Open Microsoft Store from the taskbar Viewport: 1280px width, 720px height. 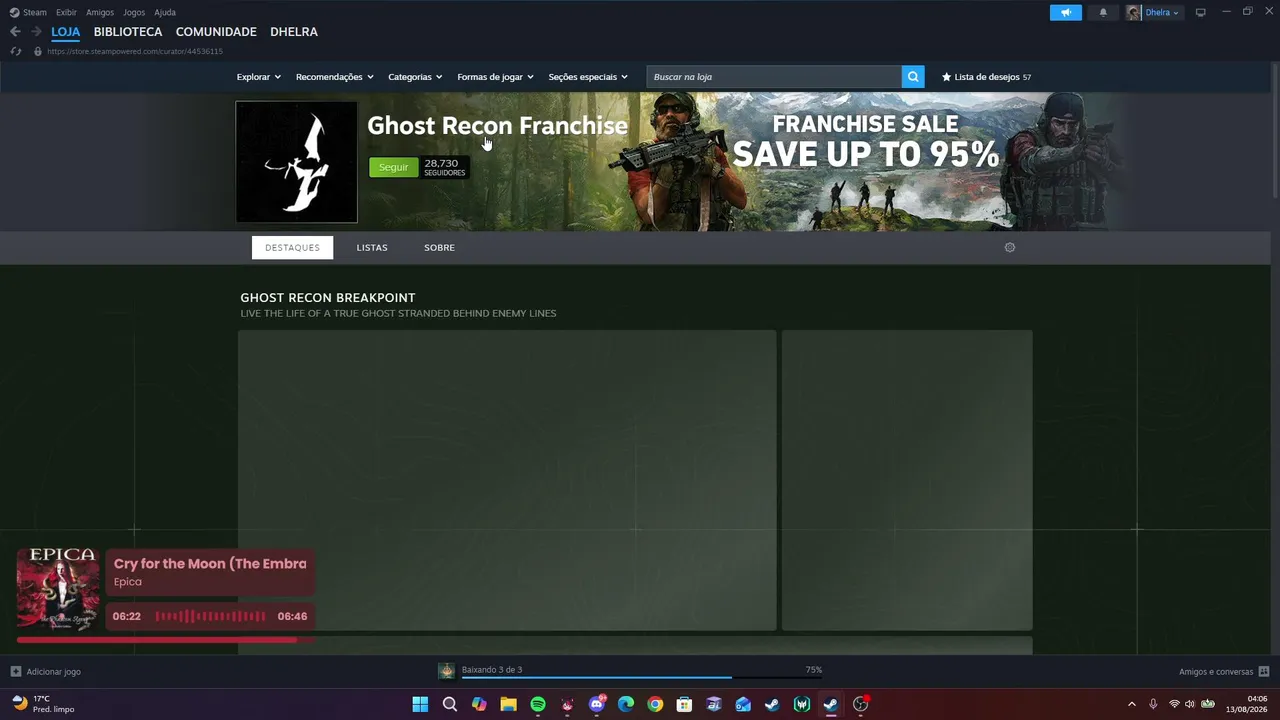click(x=684, y=704)
